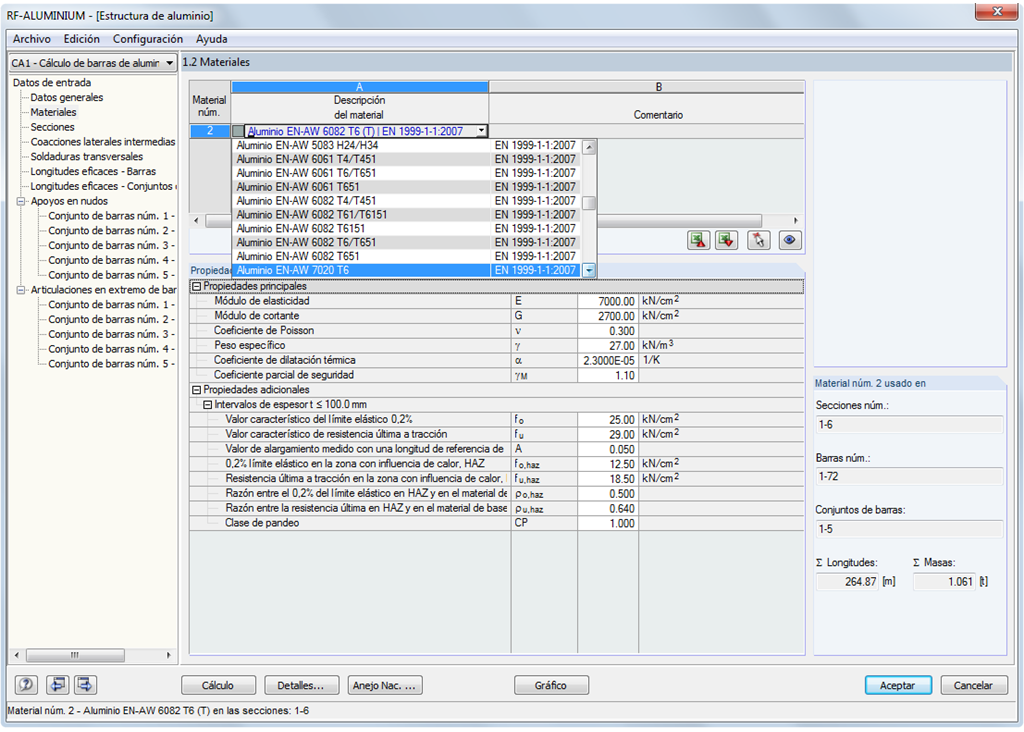Screen dimensions: 1024x732
Task: Click the Excel import icon with down arrow
Action: tap(726, 240)
